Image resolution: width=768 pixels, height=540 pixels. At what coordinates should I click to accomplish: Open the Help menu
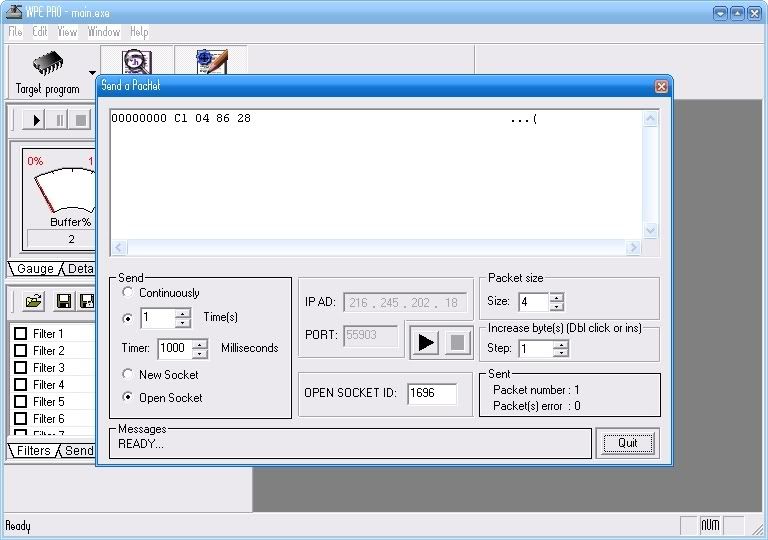(139, 32)
